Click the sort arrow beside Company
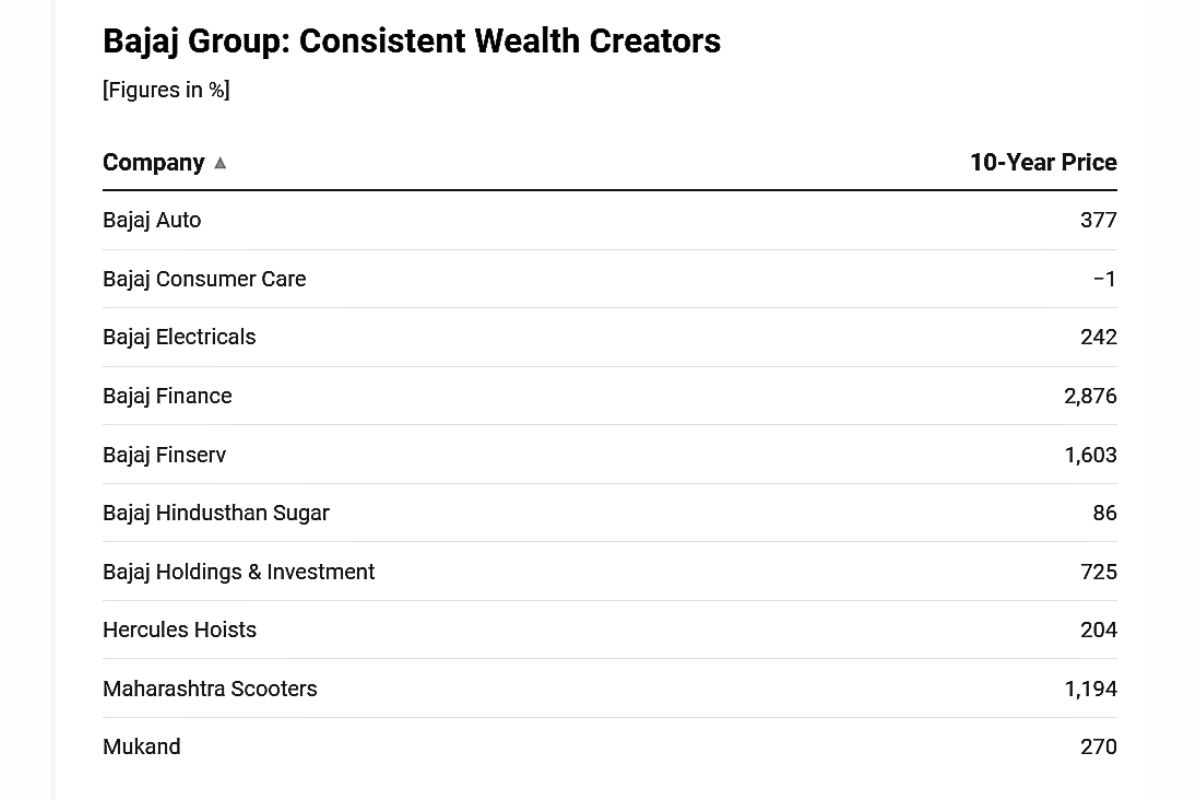 [220, 163]
